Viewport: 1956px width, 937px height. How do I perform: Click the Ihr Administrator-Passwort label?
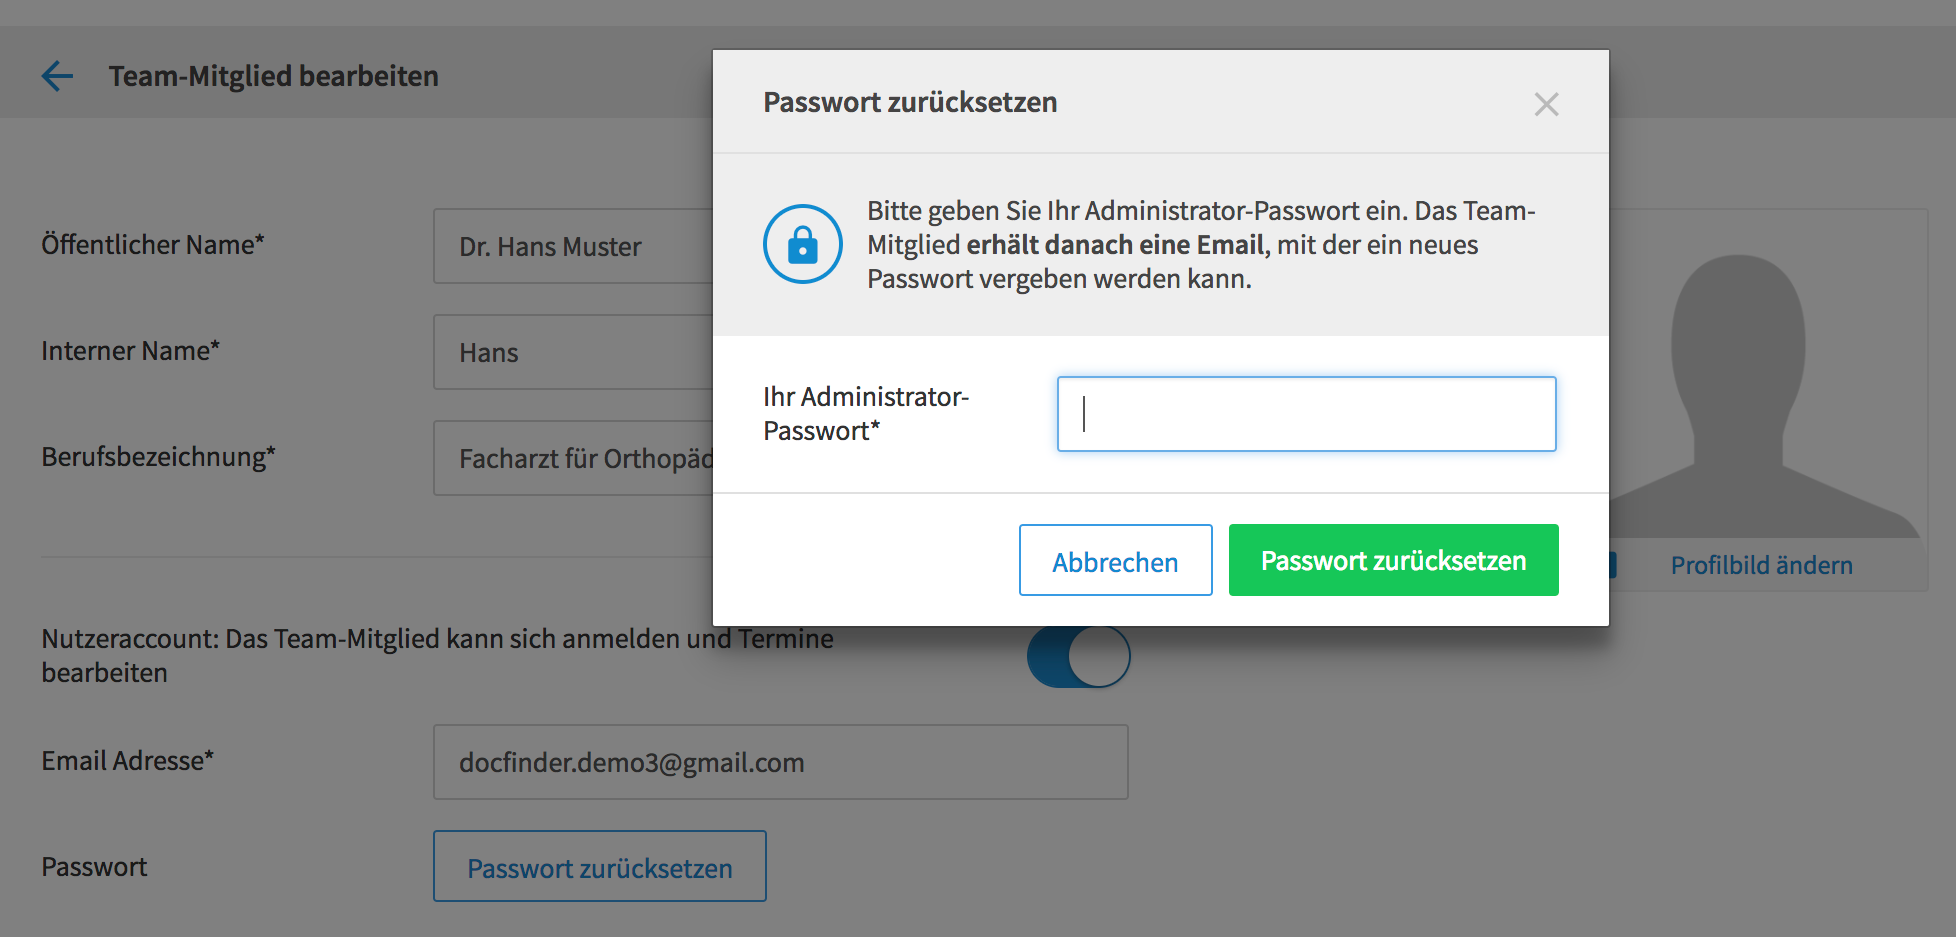tap(866, 414)
